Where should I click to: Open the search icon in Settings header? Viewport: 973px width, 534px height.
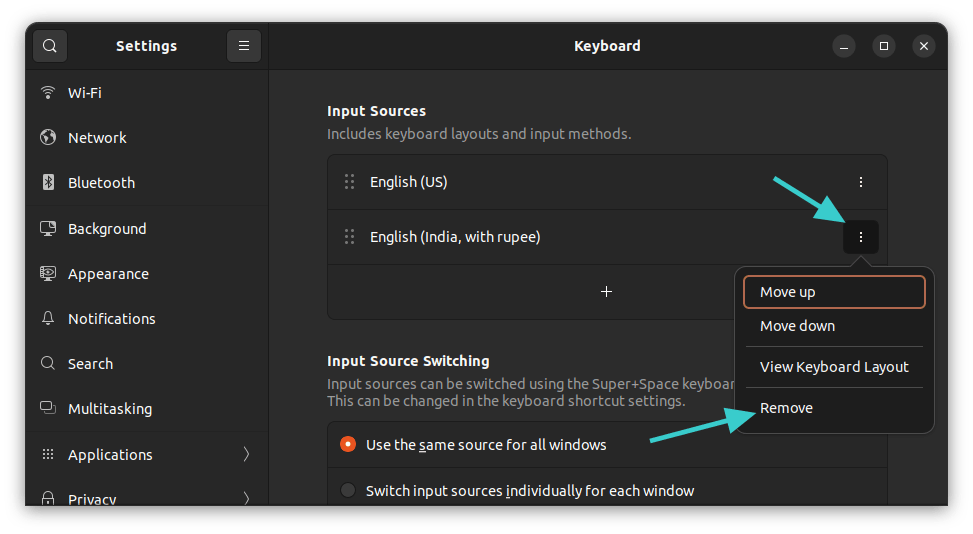pyautogui.click(x=49, y=46)
